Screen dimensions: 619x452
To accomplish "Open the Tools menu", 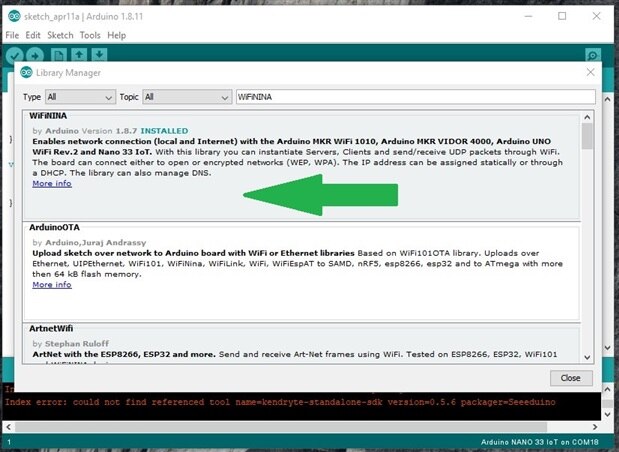I will pyautogui.click(x=90, y=35).
